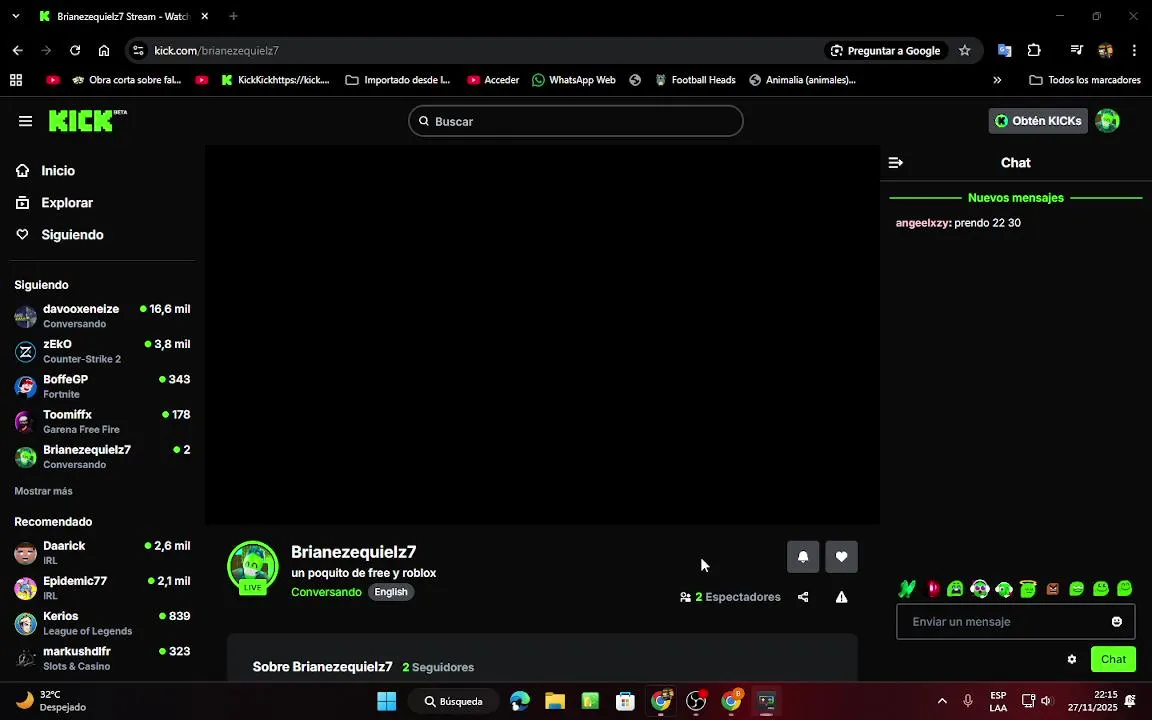
Task: Collapse the chat panel with the arrow icon
Action: (x=896, y=163)
